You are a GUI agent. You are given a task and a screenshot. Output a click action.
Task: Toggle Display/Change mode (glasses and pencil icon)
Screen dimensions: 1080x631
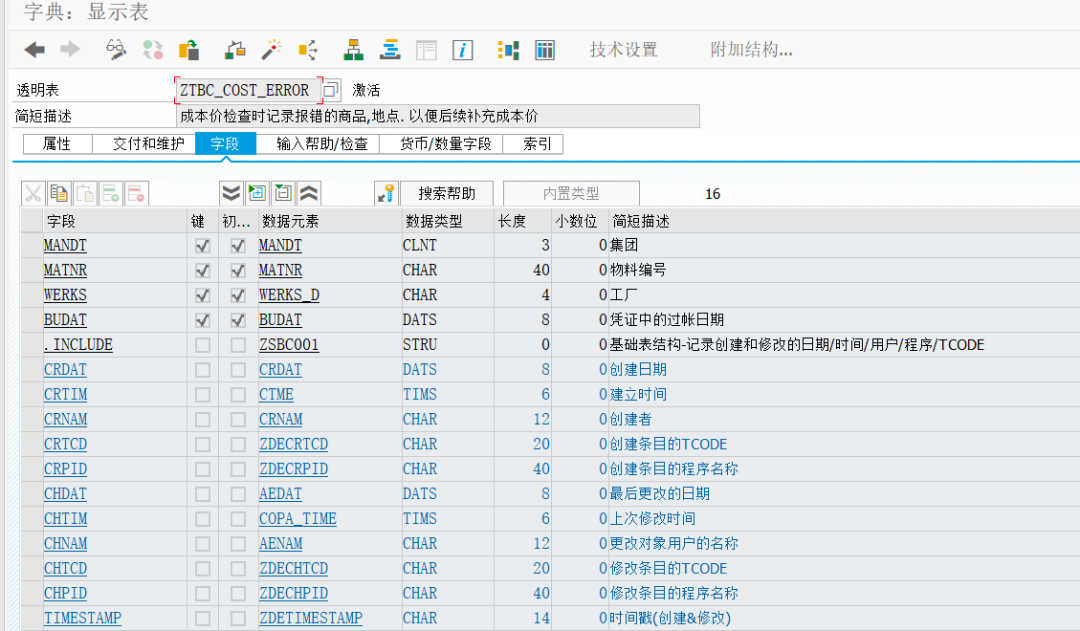tap(115, 50)
